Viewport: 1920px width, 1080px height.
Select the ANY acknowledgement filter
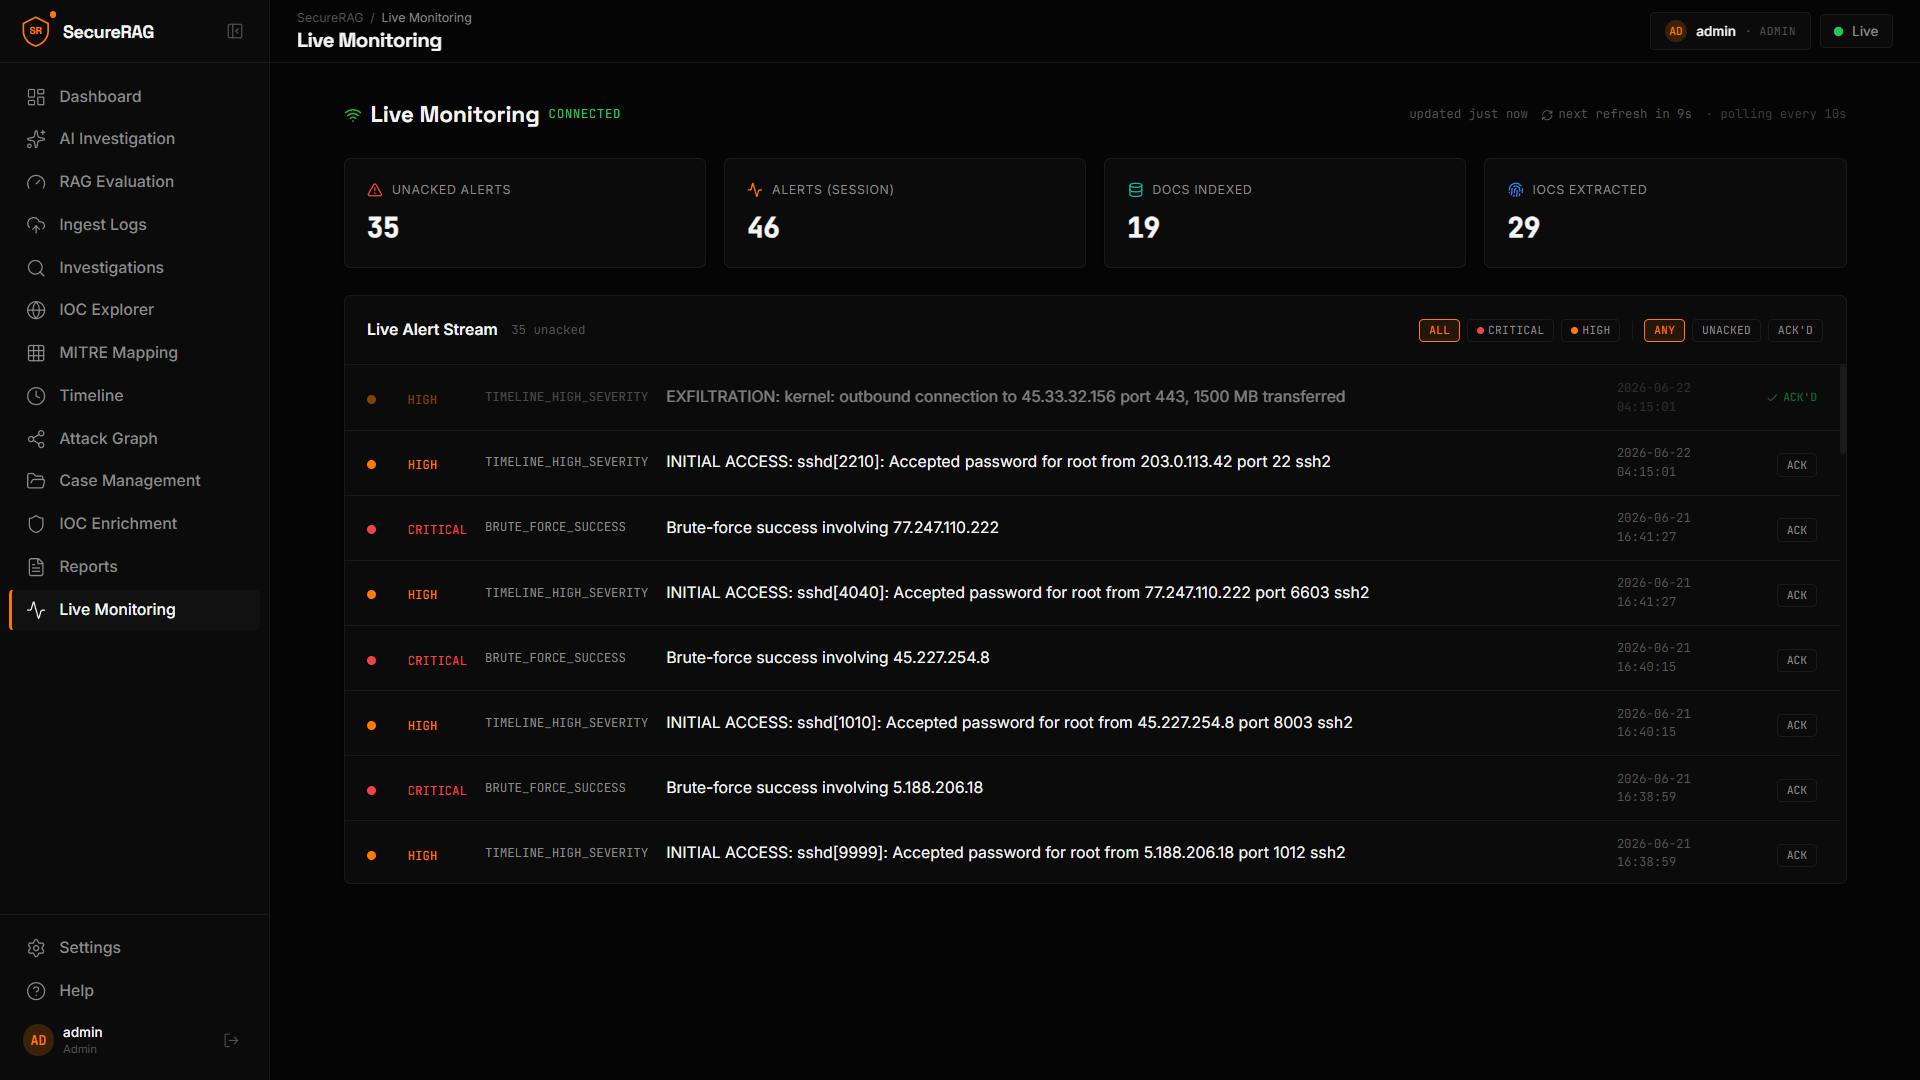coord(1664,330)
